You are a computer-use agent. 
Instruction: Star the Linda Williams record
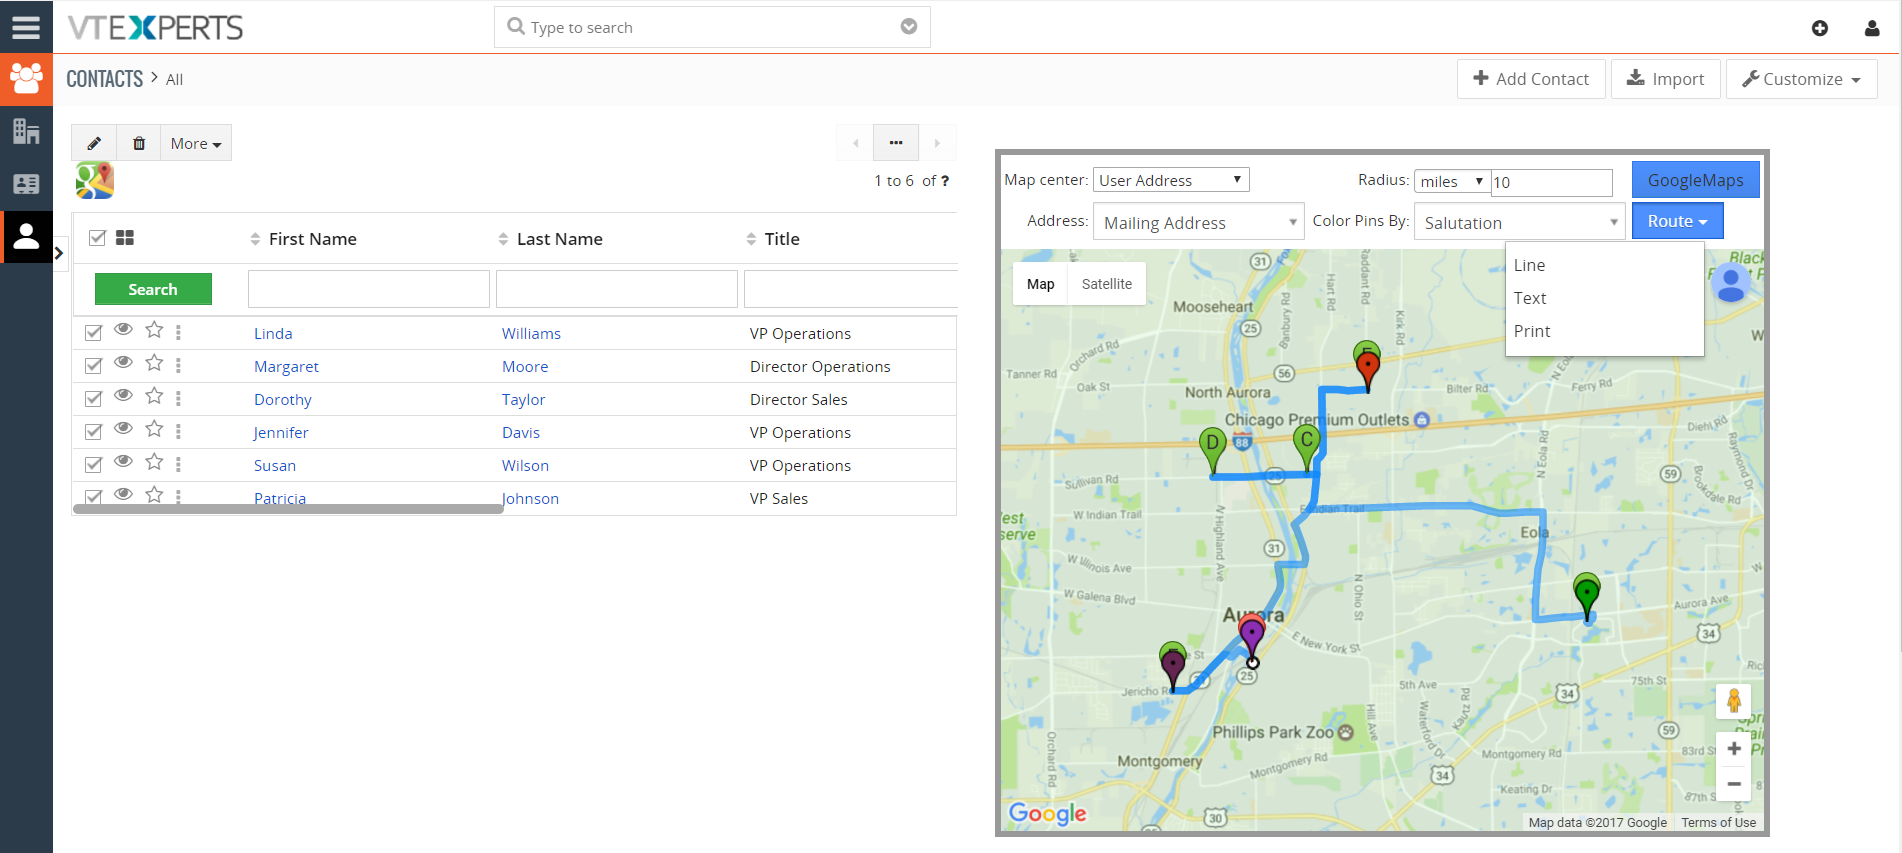click(154, 330)
